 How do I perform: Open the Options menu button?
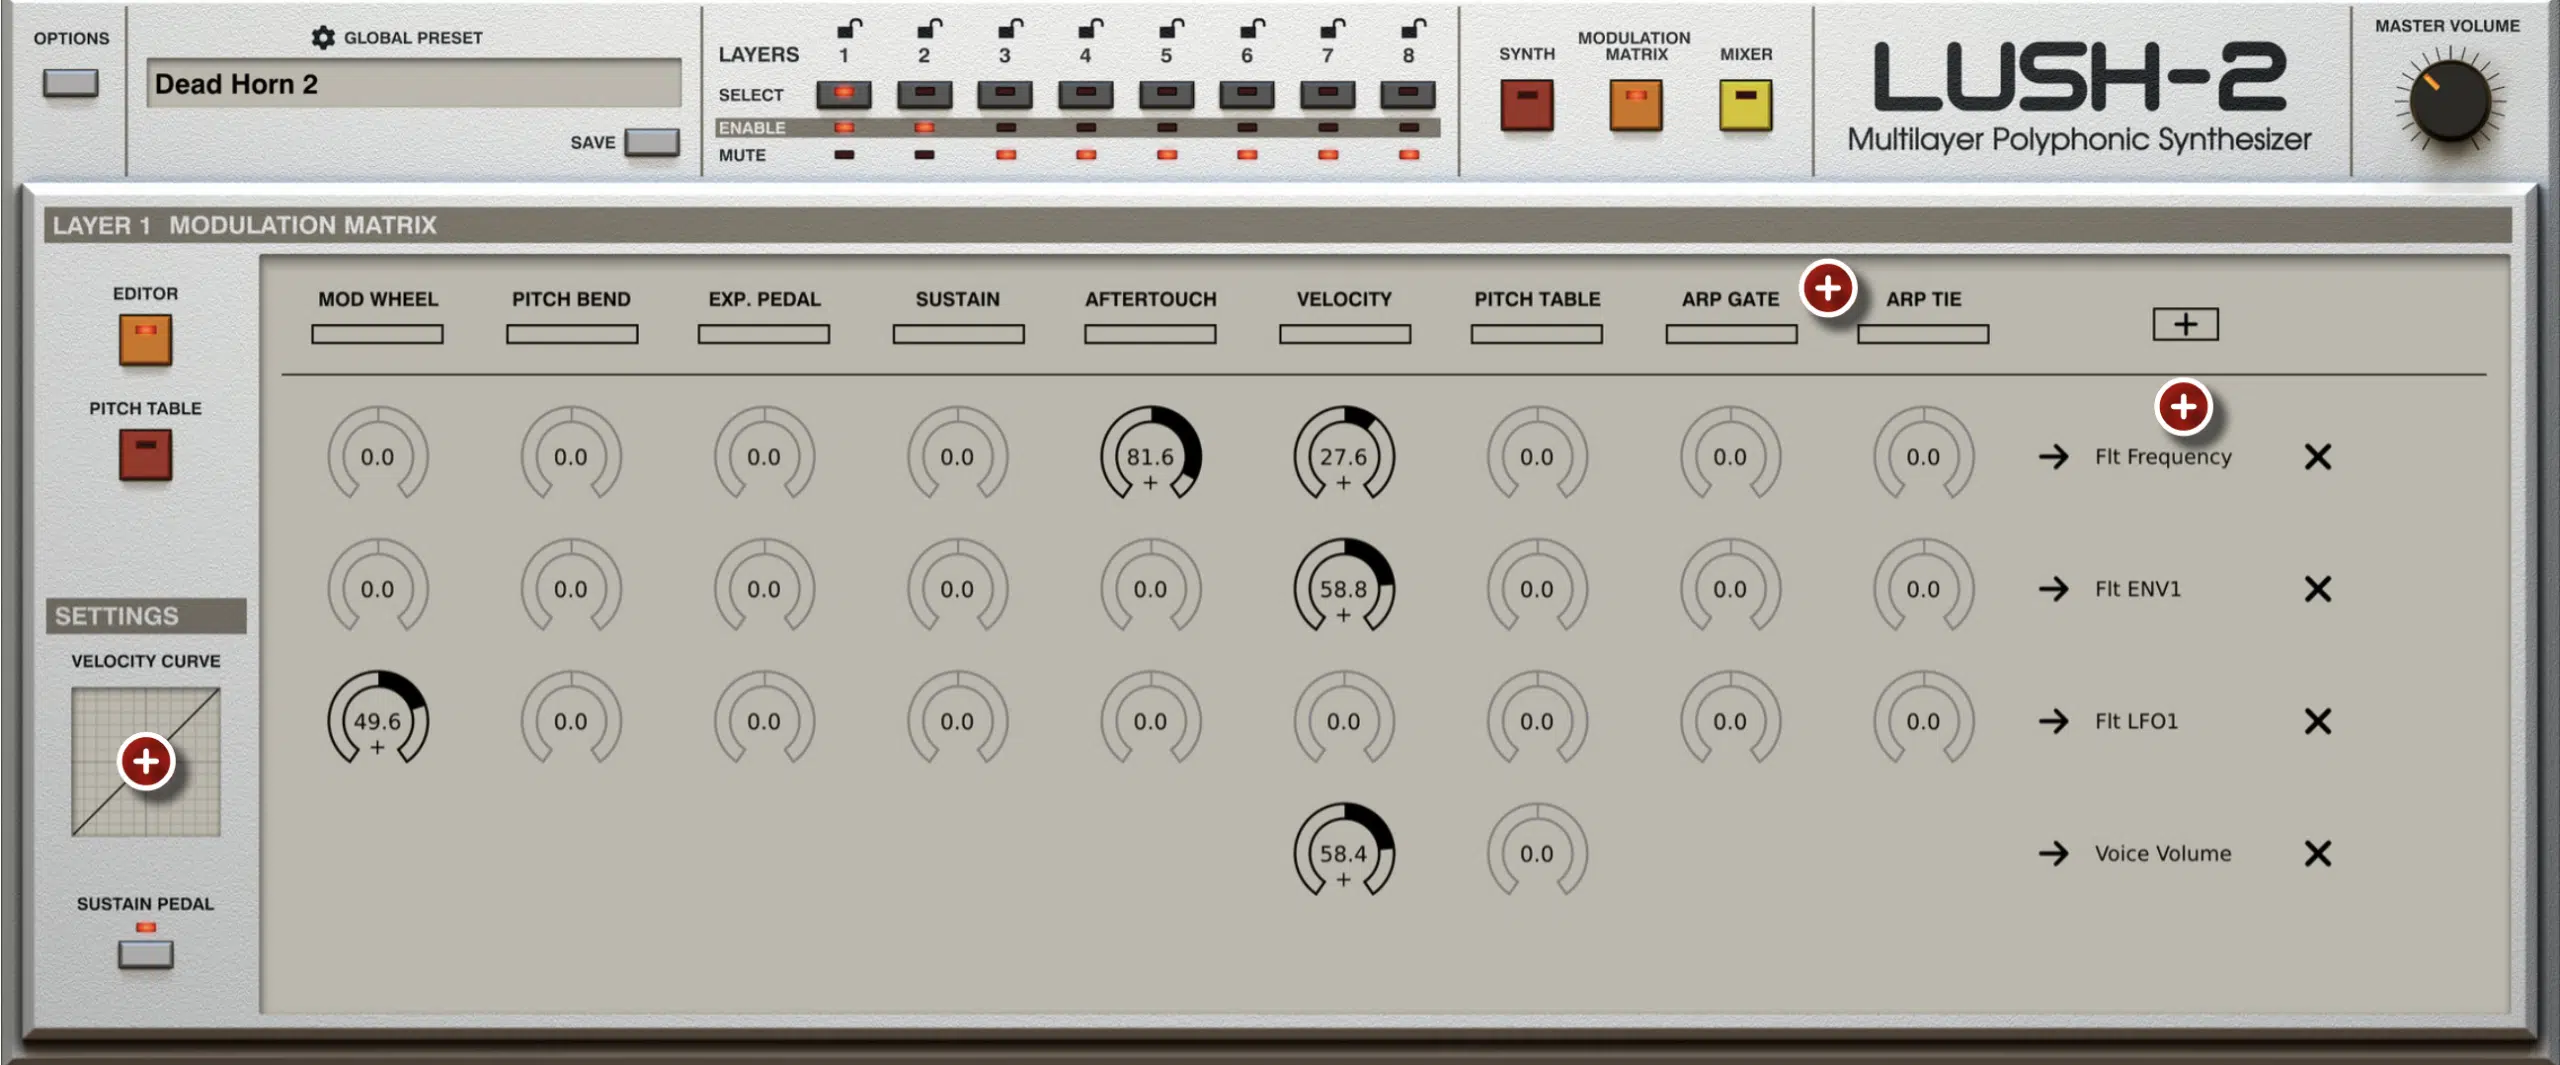tap(70, 83)
